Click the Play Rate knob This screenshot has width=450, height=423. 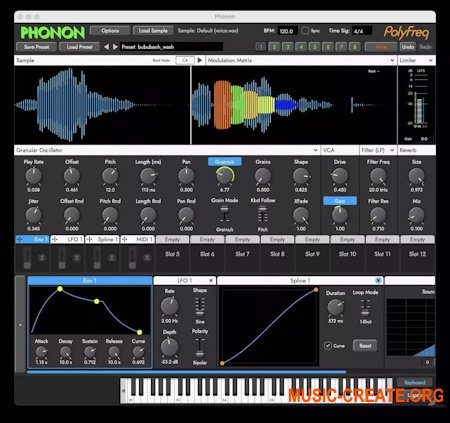coord(34,176)
